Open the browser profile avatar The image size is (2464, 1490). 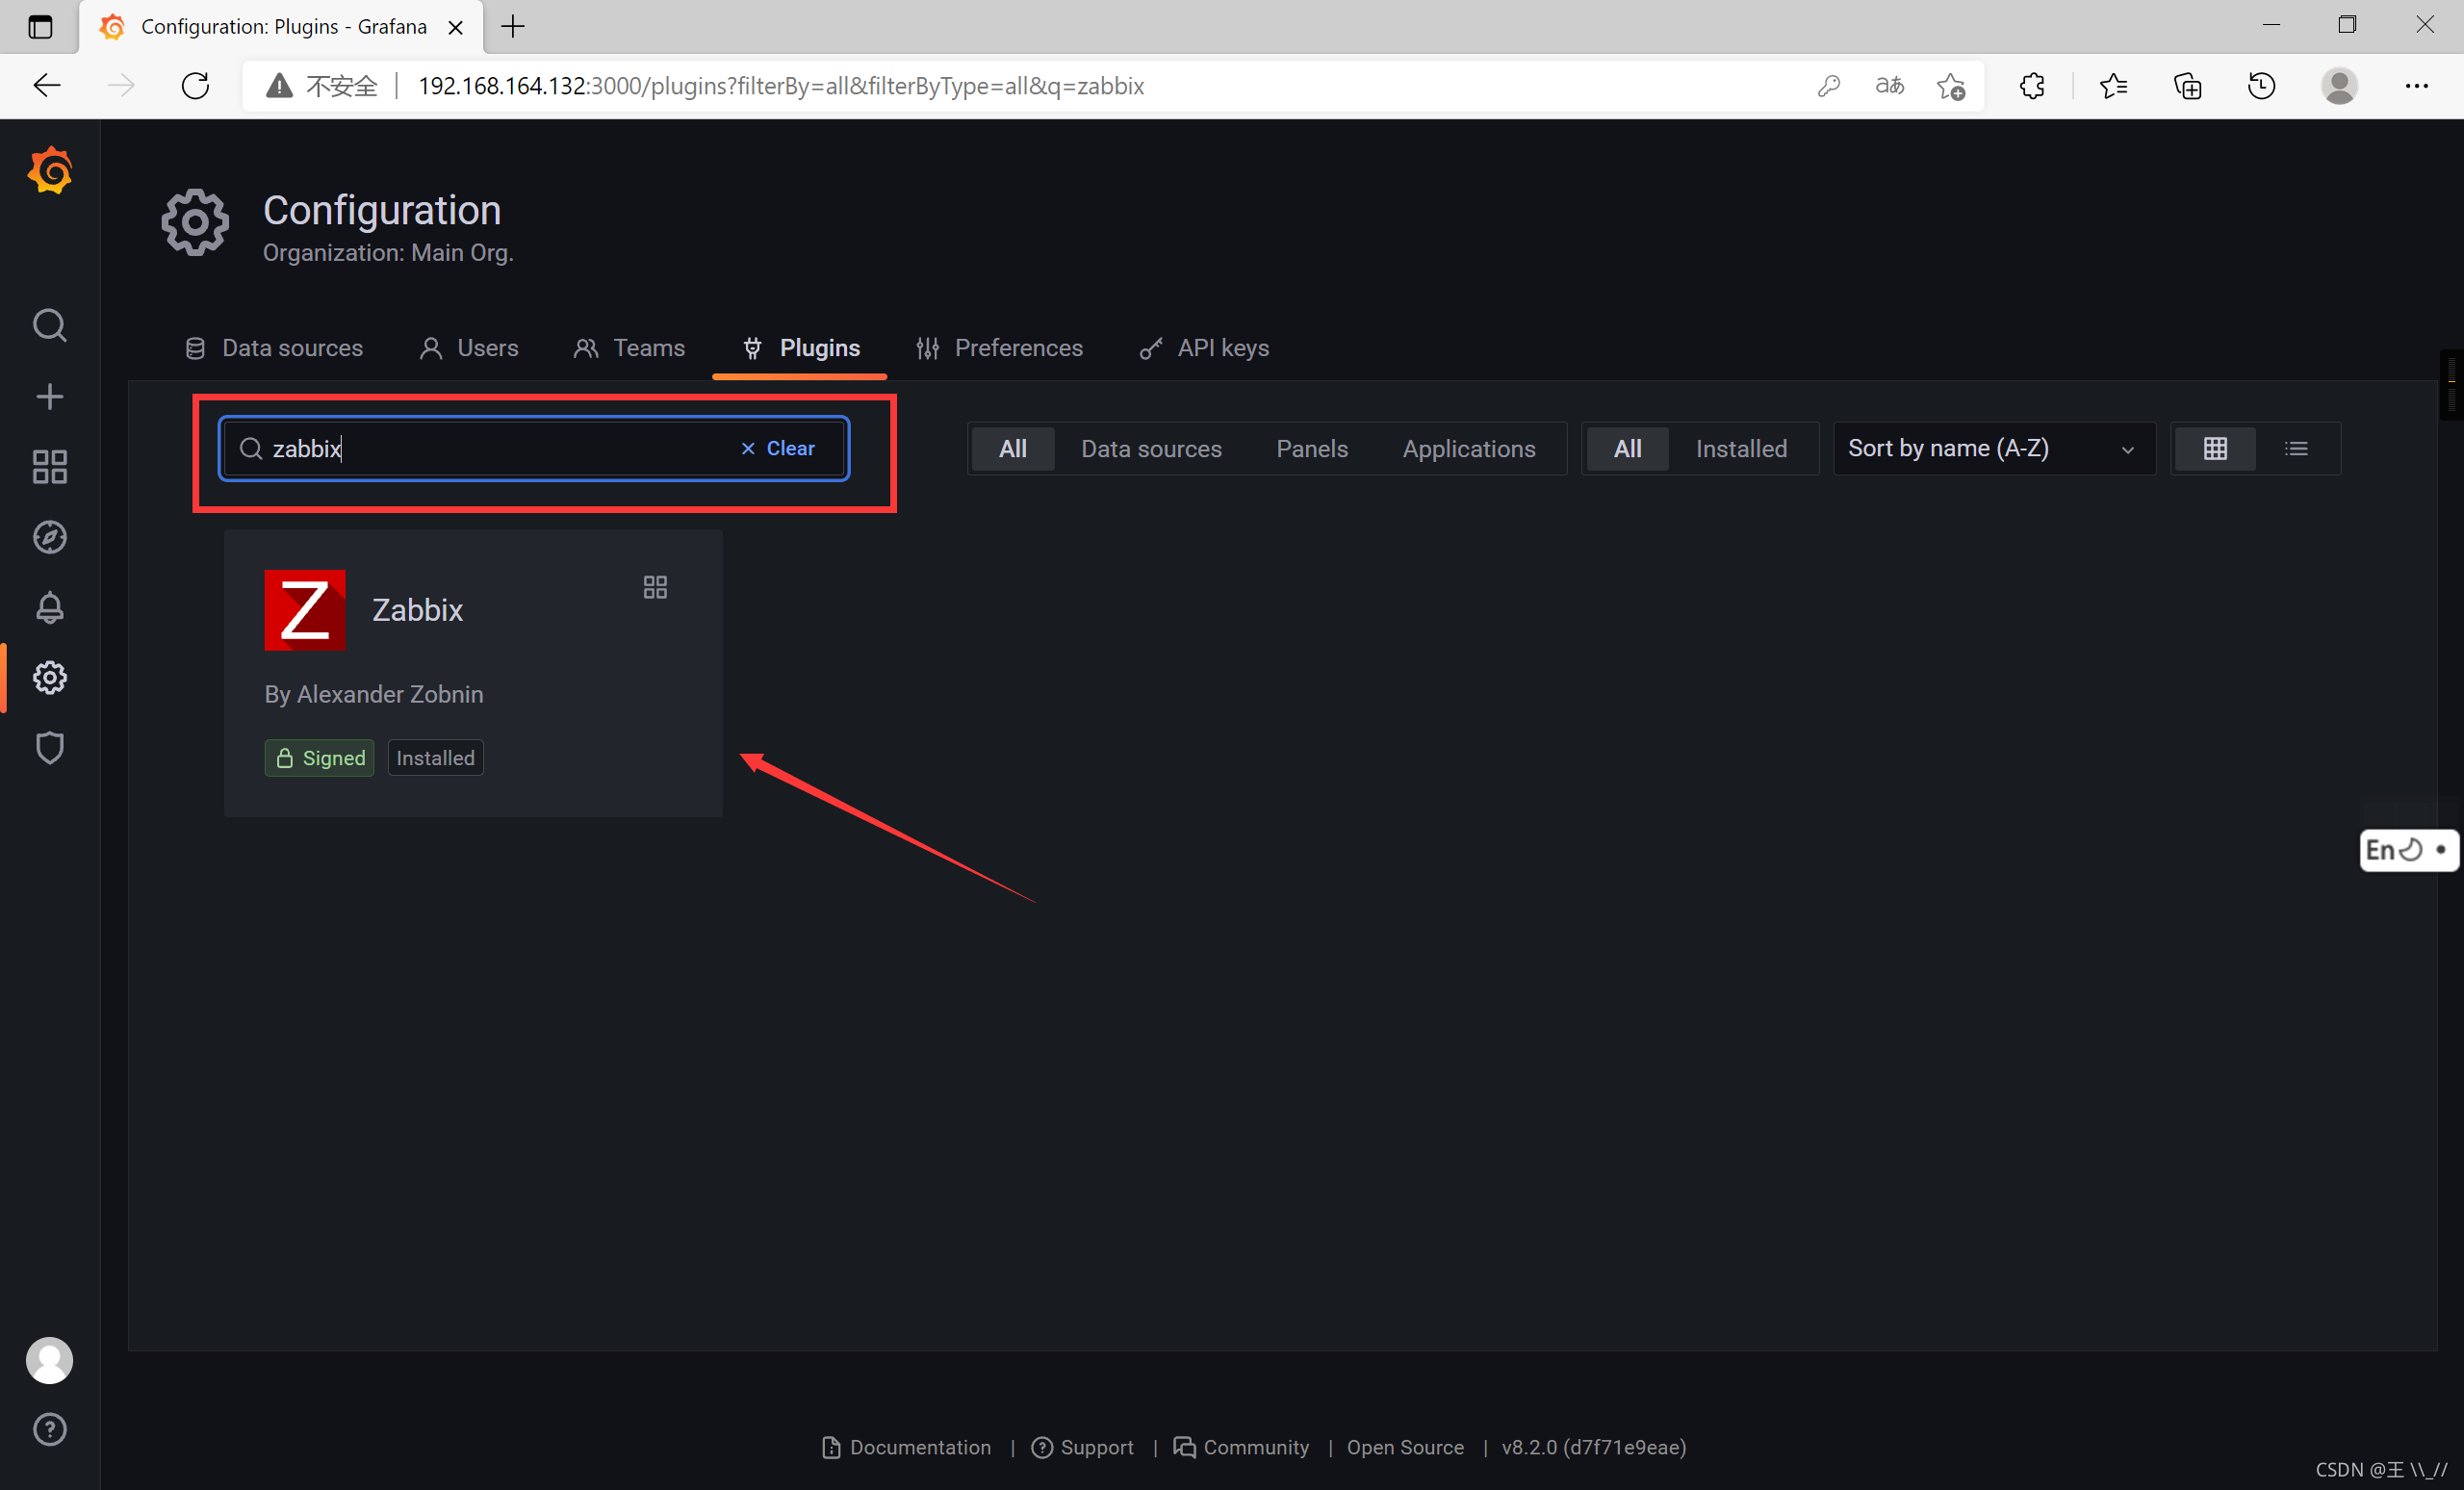click(2339, 86)
